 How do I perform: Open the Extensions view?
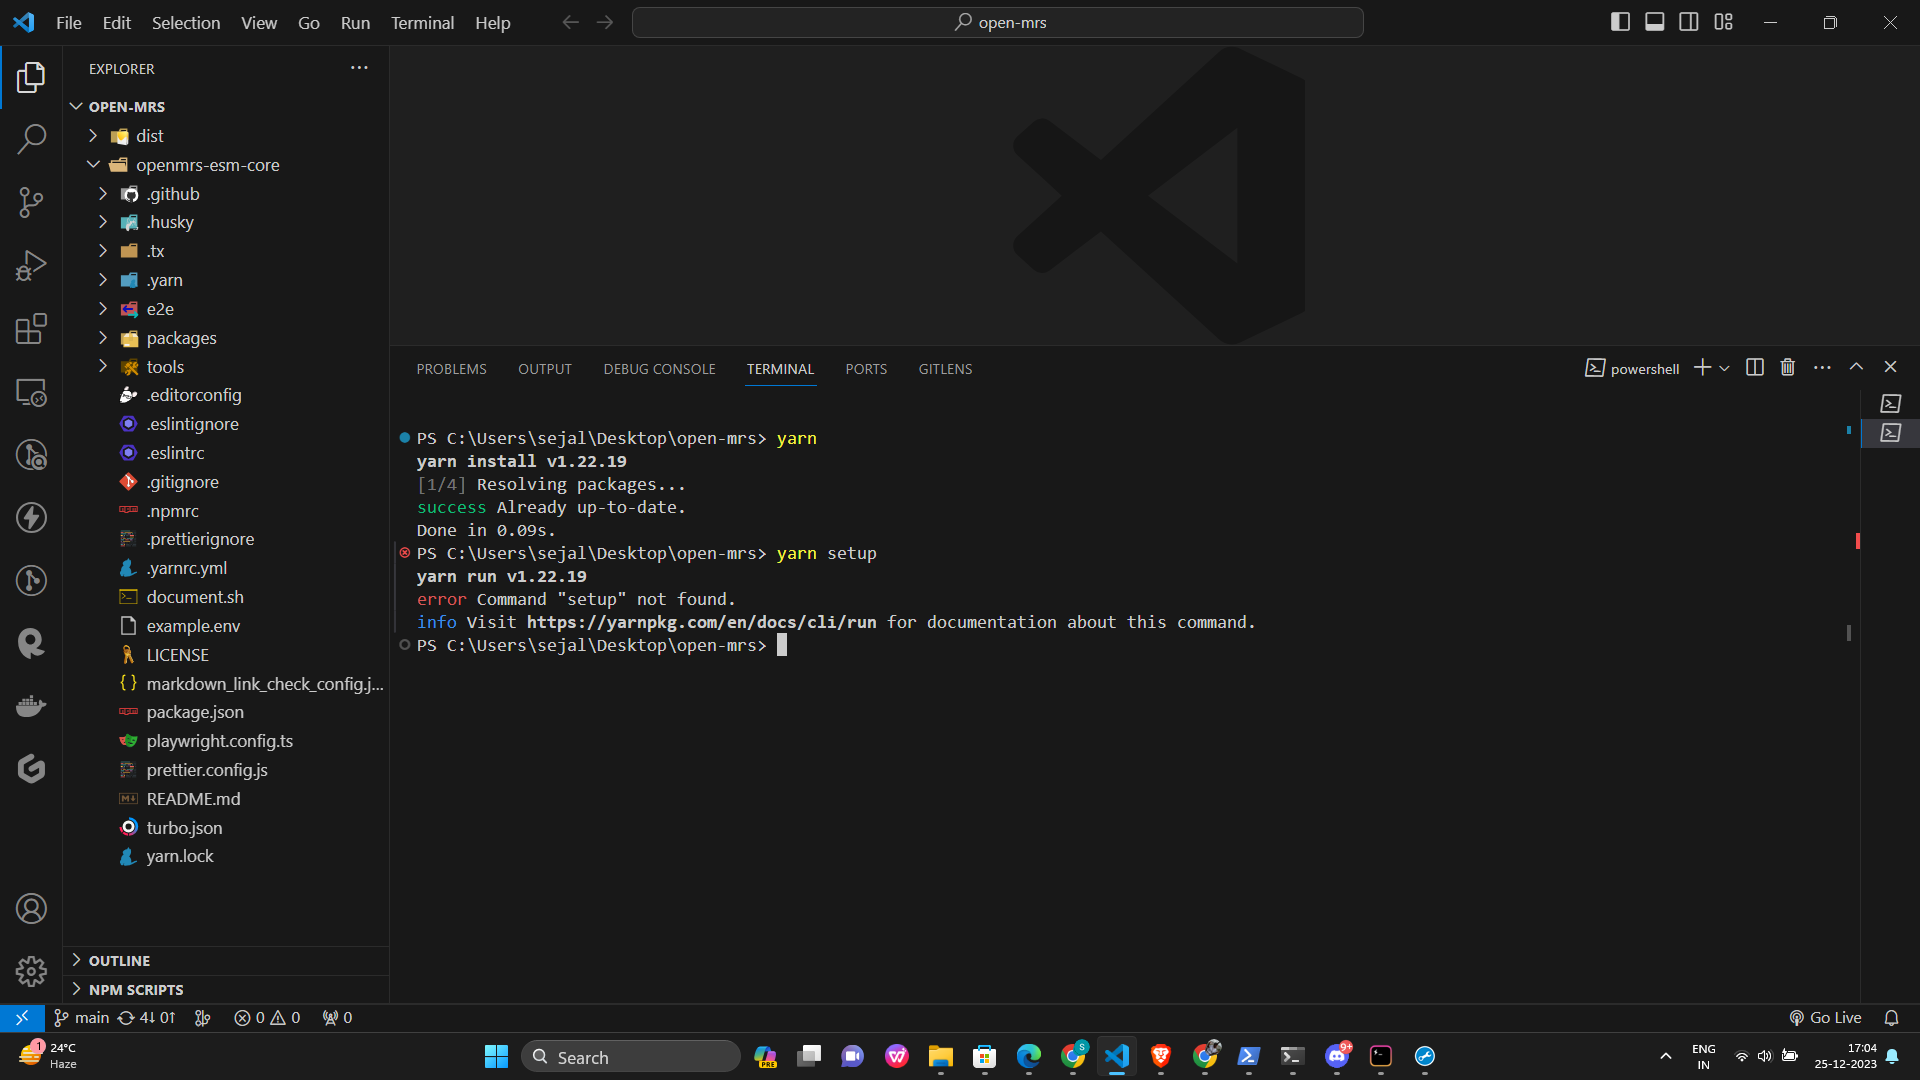pyautogui.click(x=31, y=329)
